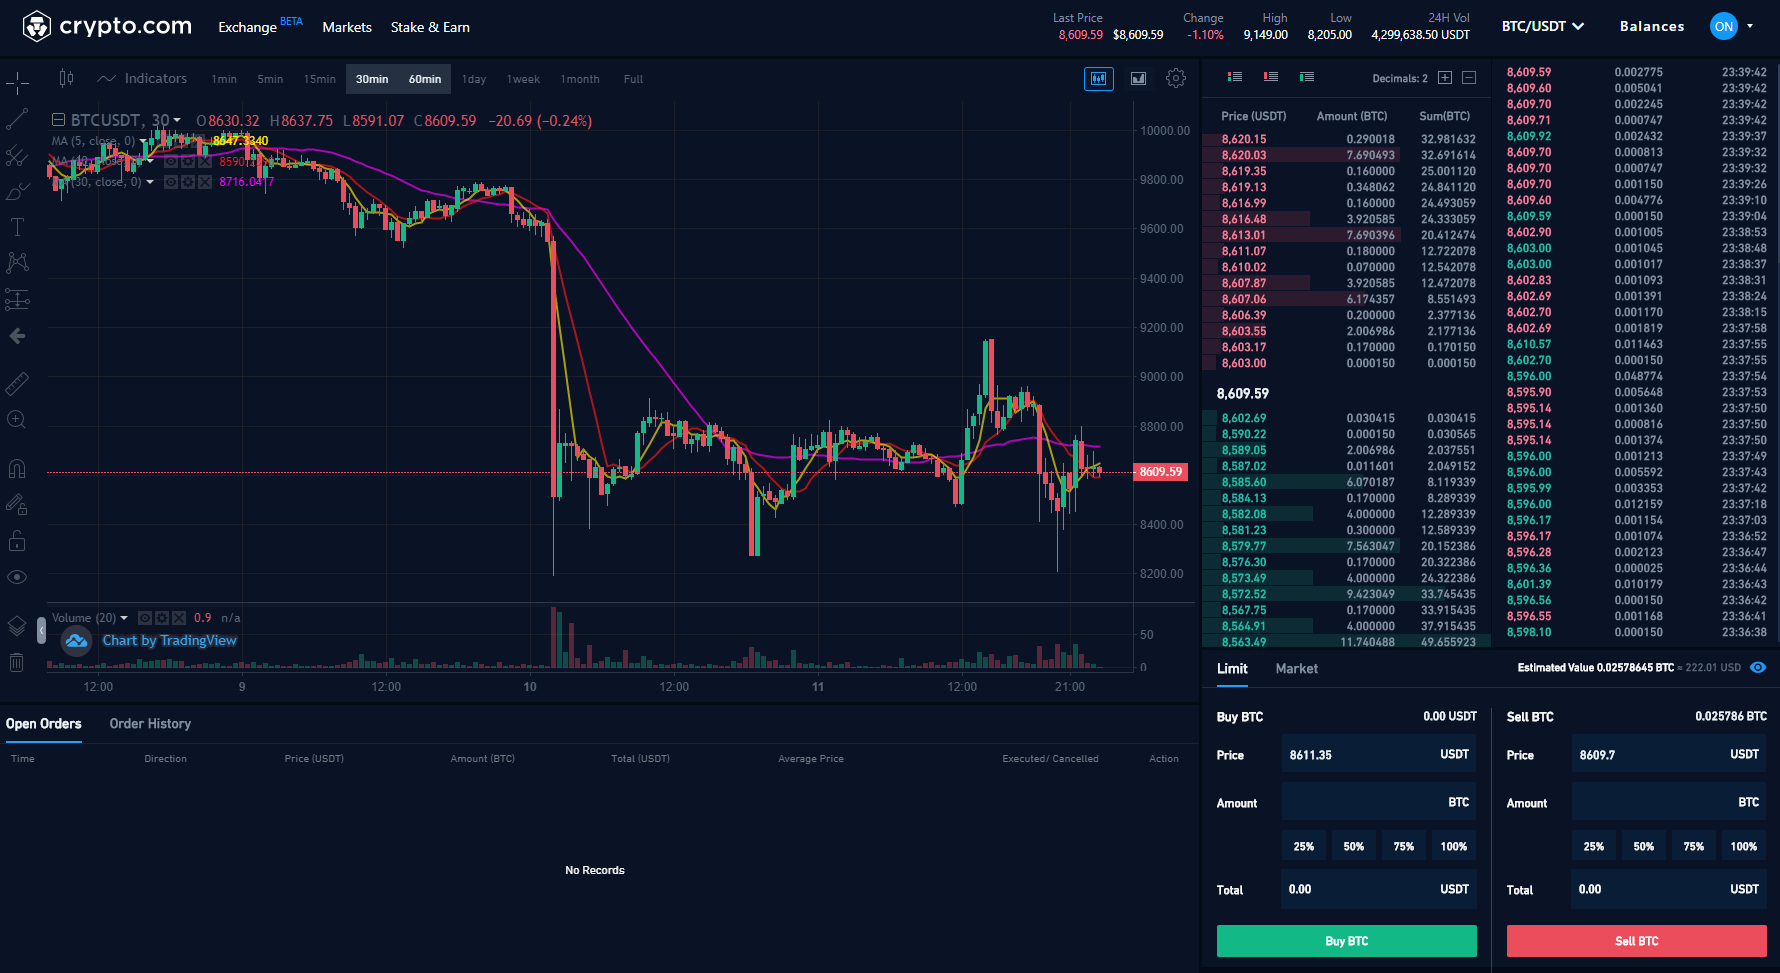Viewport: 1780px width, 973px height.
Task: Select the trend line drawing tool
Action: (x=17, y=119)
